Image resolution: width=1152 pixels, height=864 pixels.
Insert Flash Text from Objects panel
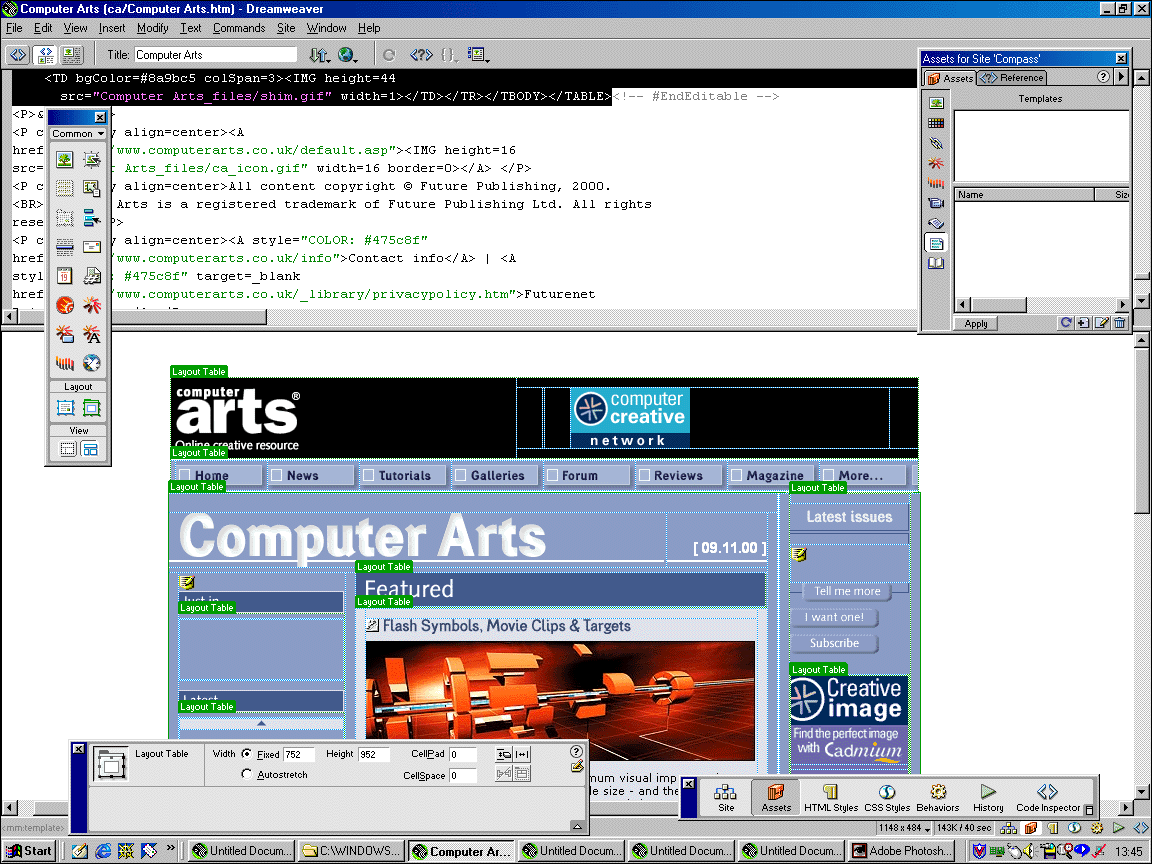point(92,334)
